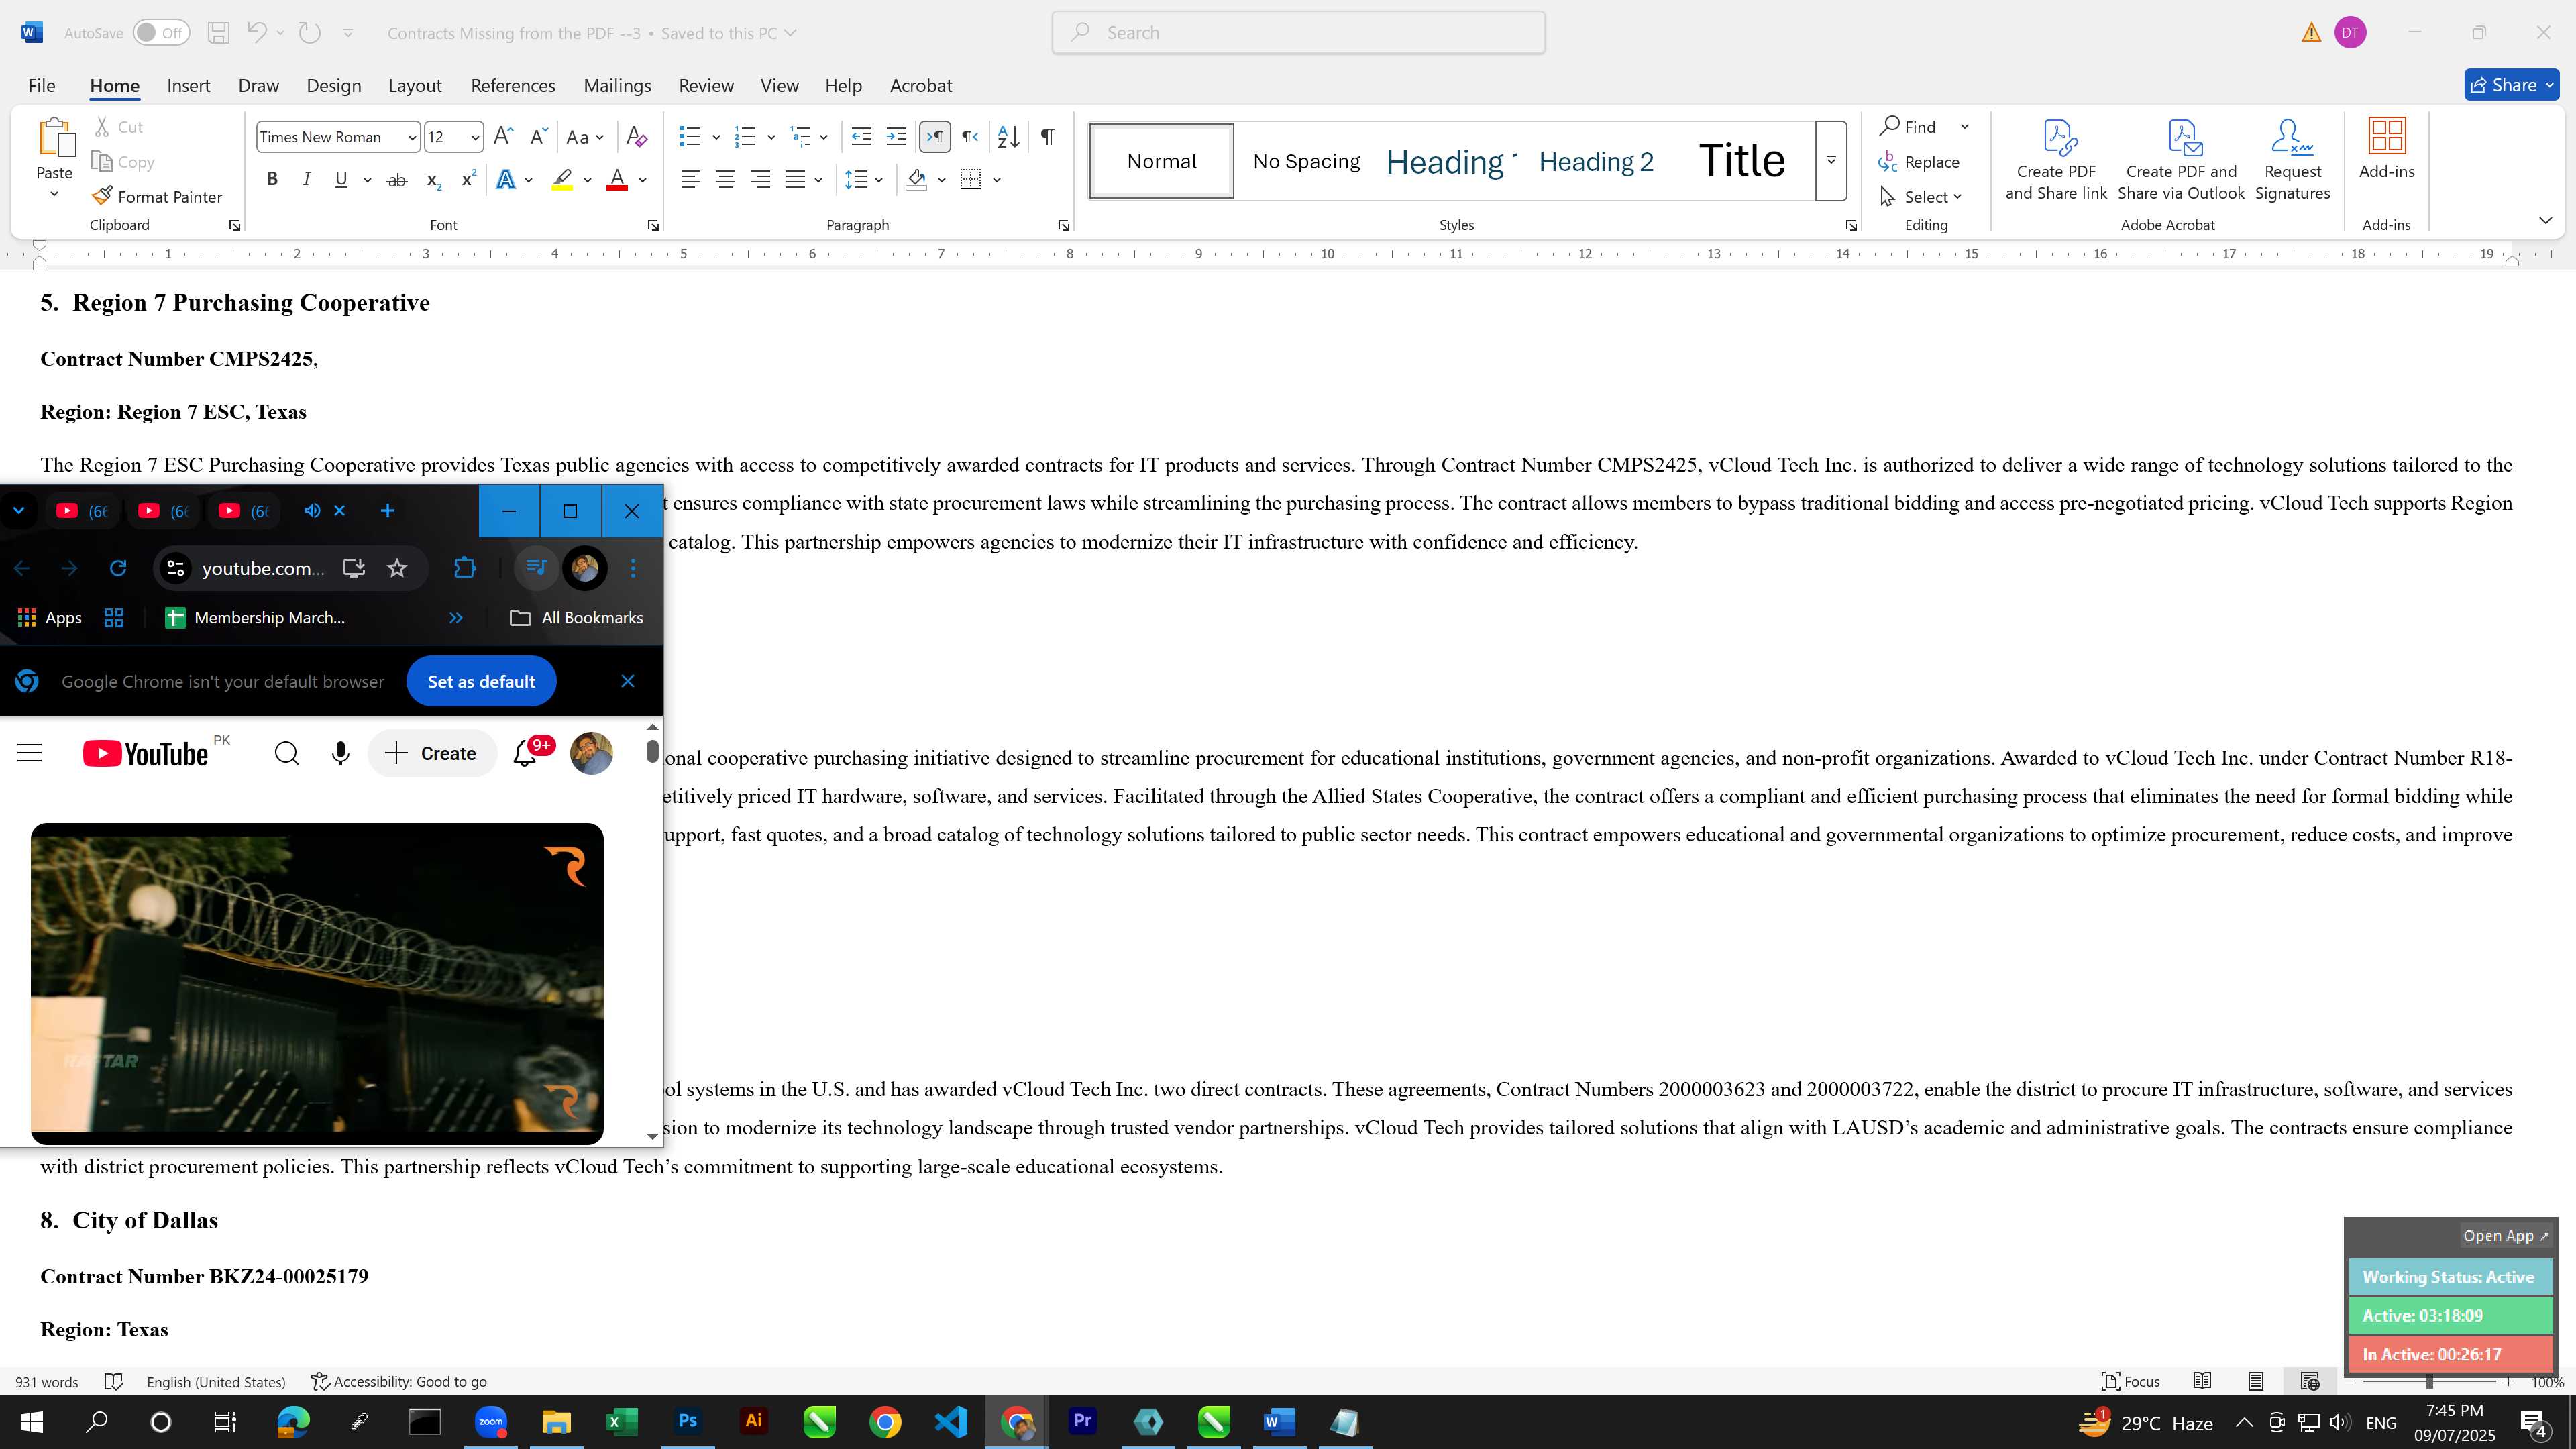
Task: Open YouTube notifications bell
Action: coord(526,754)
